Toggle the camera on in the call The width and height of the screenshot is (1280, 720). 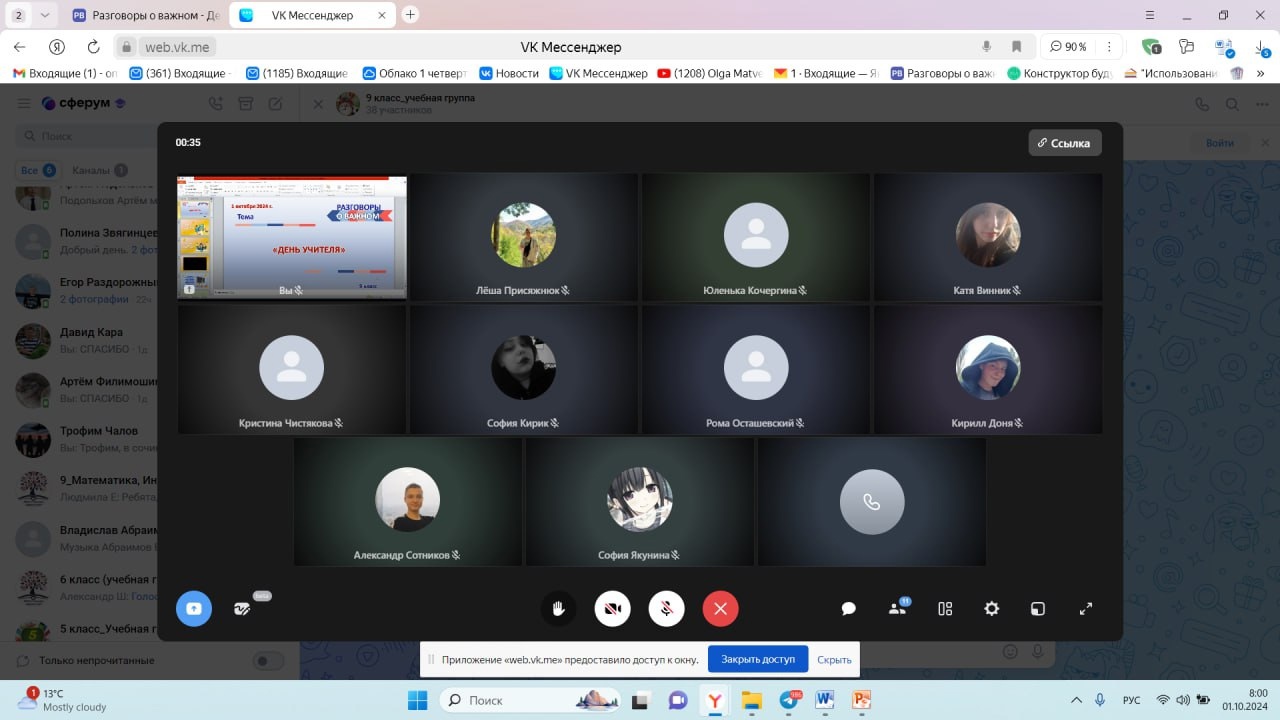tap(613, 608)
